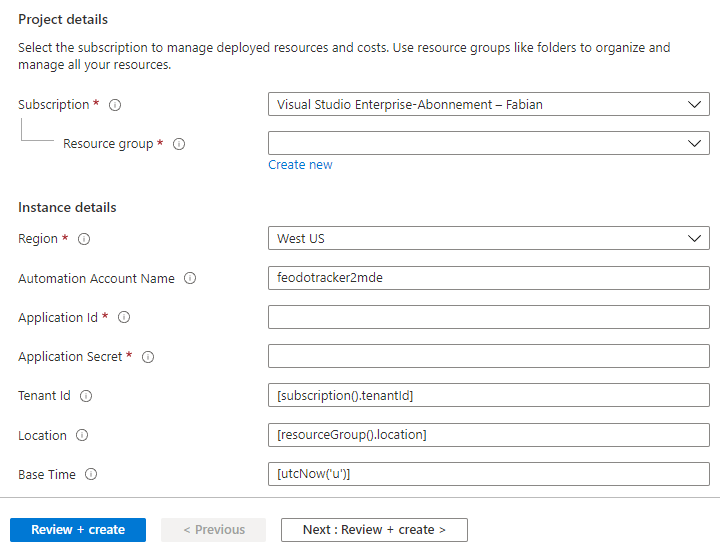This screenshot has width=720, height=556.
Task: Click the Create new resource group link
Action: [x=300, y=165]
